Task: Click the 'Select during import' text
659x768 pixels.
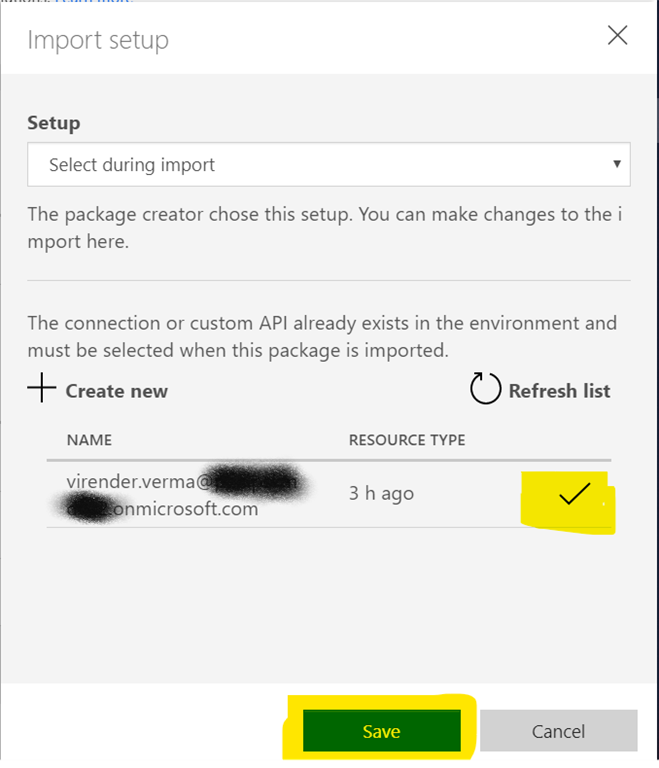Action: point(132,165)
